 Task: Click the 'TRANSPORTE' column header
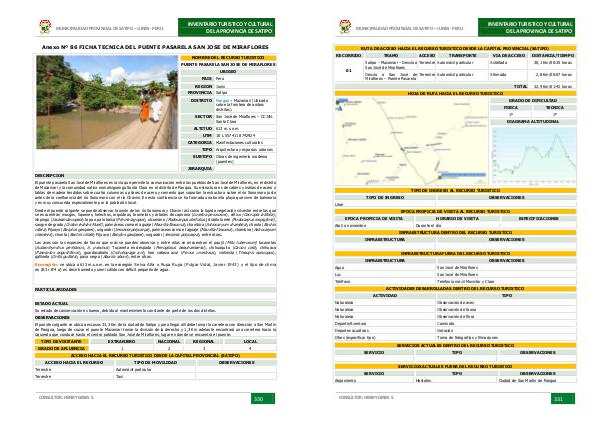pyautogui.click(x=463, y=55)
